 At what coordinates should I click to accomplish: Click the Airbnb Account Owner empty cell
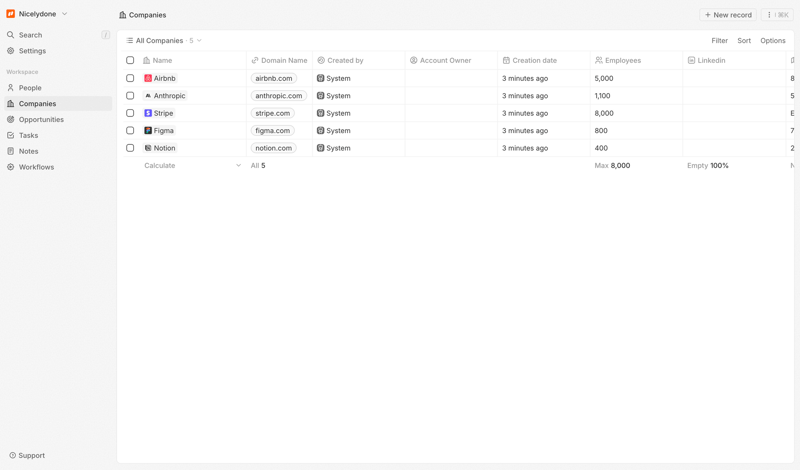pos(451,78)
